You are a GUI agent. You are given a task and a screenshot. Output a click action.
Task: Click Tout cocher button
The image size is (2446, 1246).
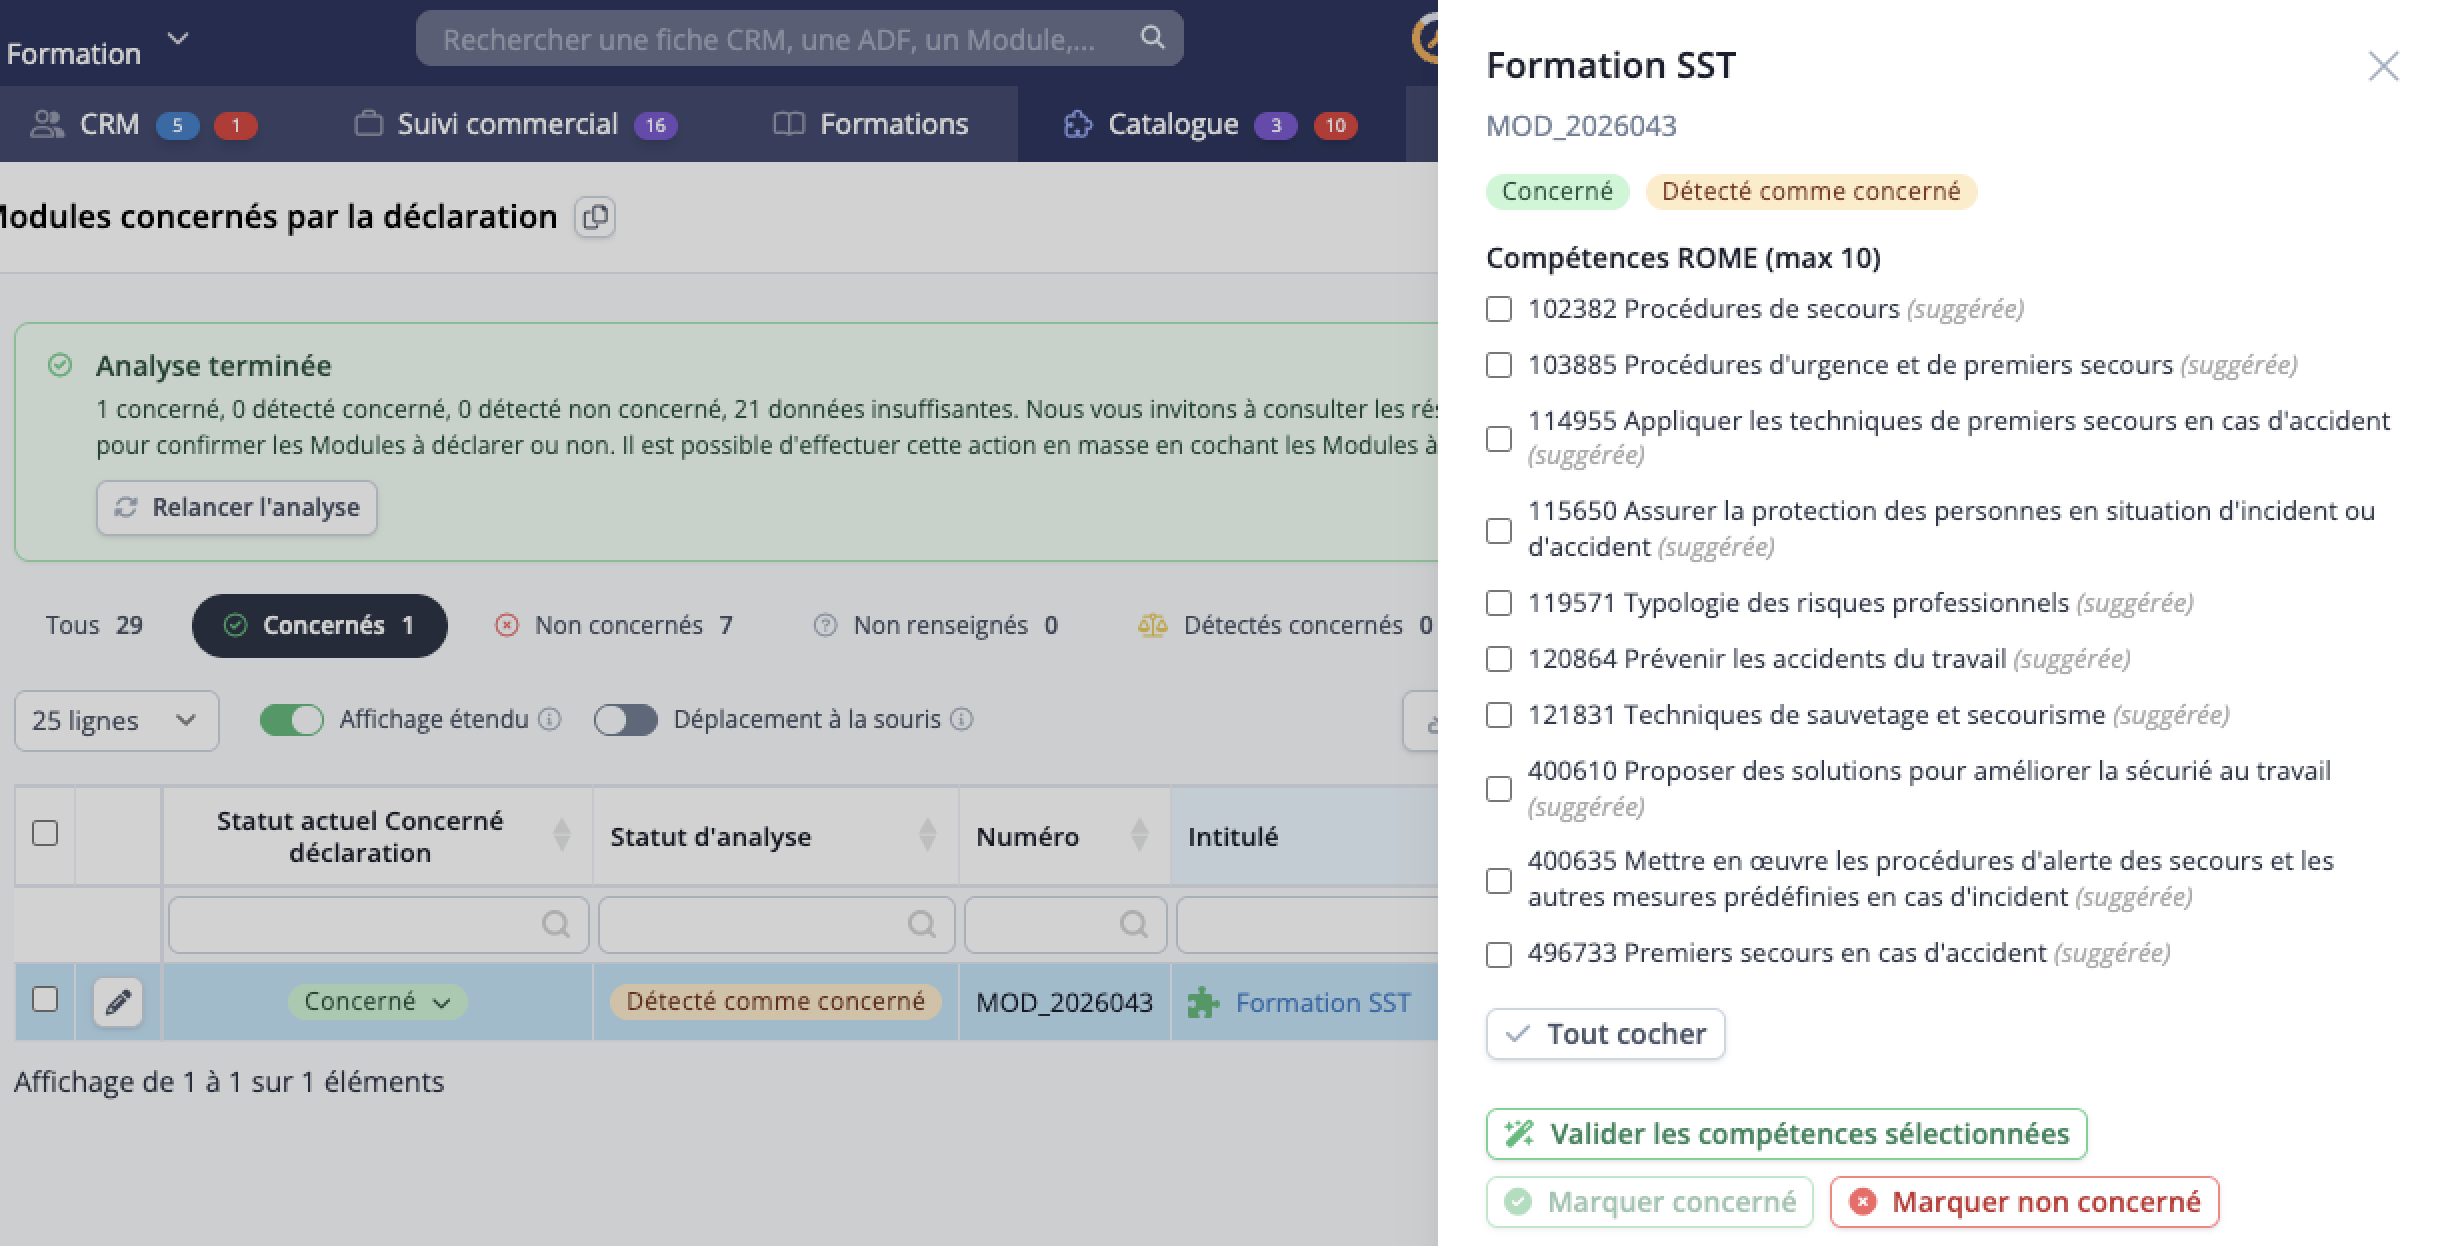click(1605, 1033)
